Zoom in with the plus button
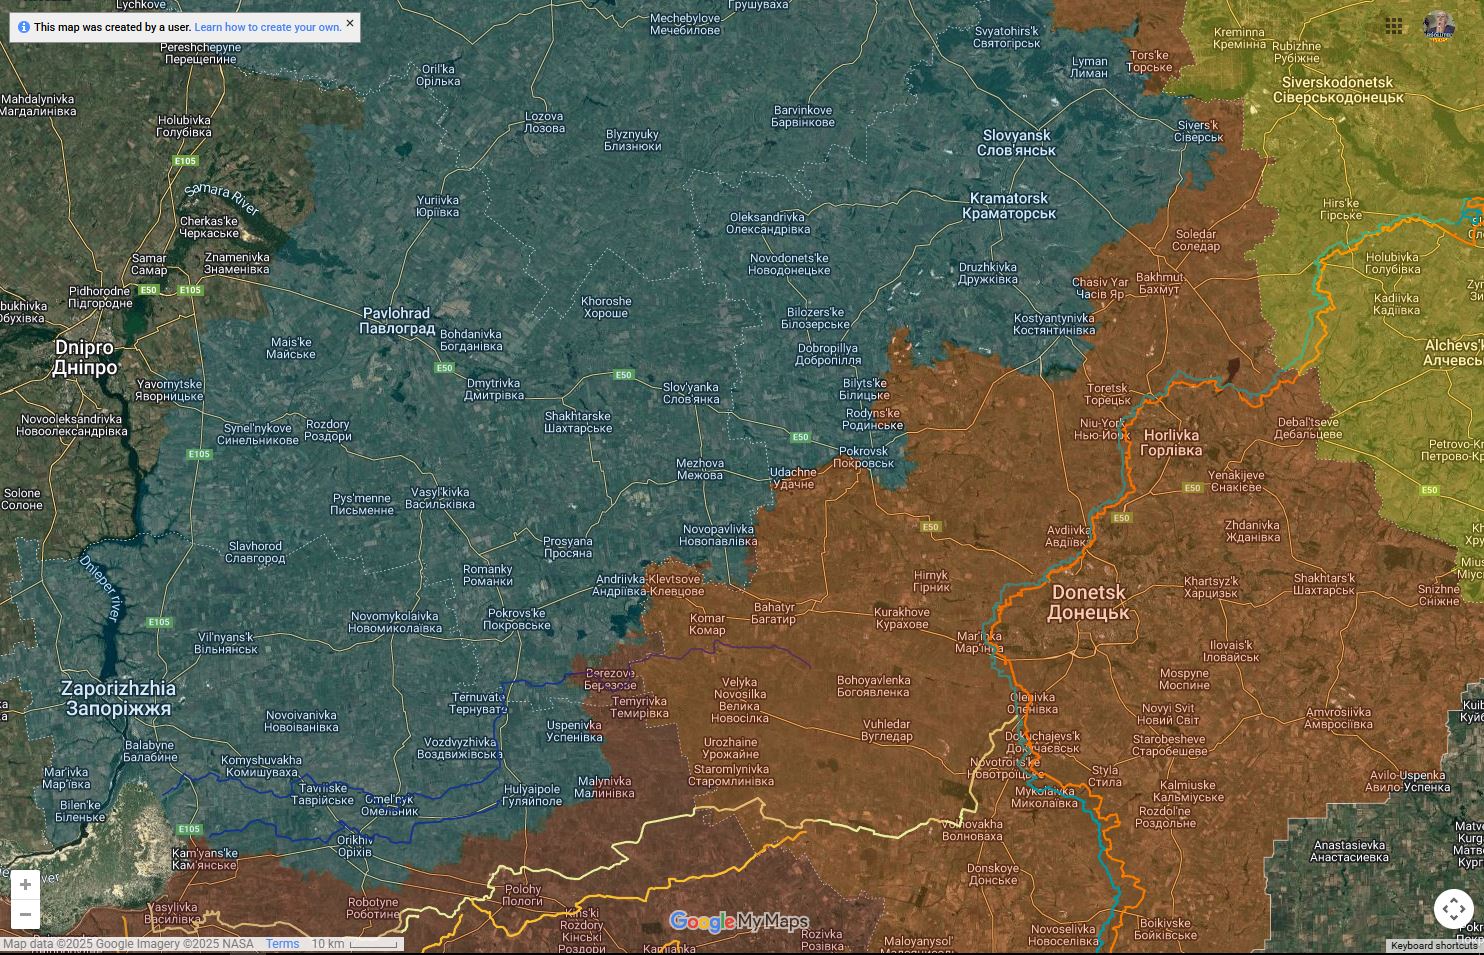The height and width of the screenshot is (955, 1484). [25, 885]
